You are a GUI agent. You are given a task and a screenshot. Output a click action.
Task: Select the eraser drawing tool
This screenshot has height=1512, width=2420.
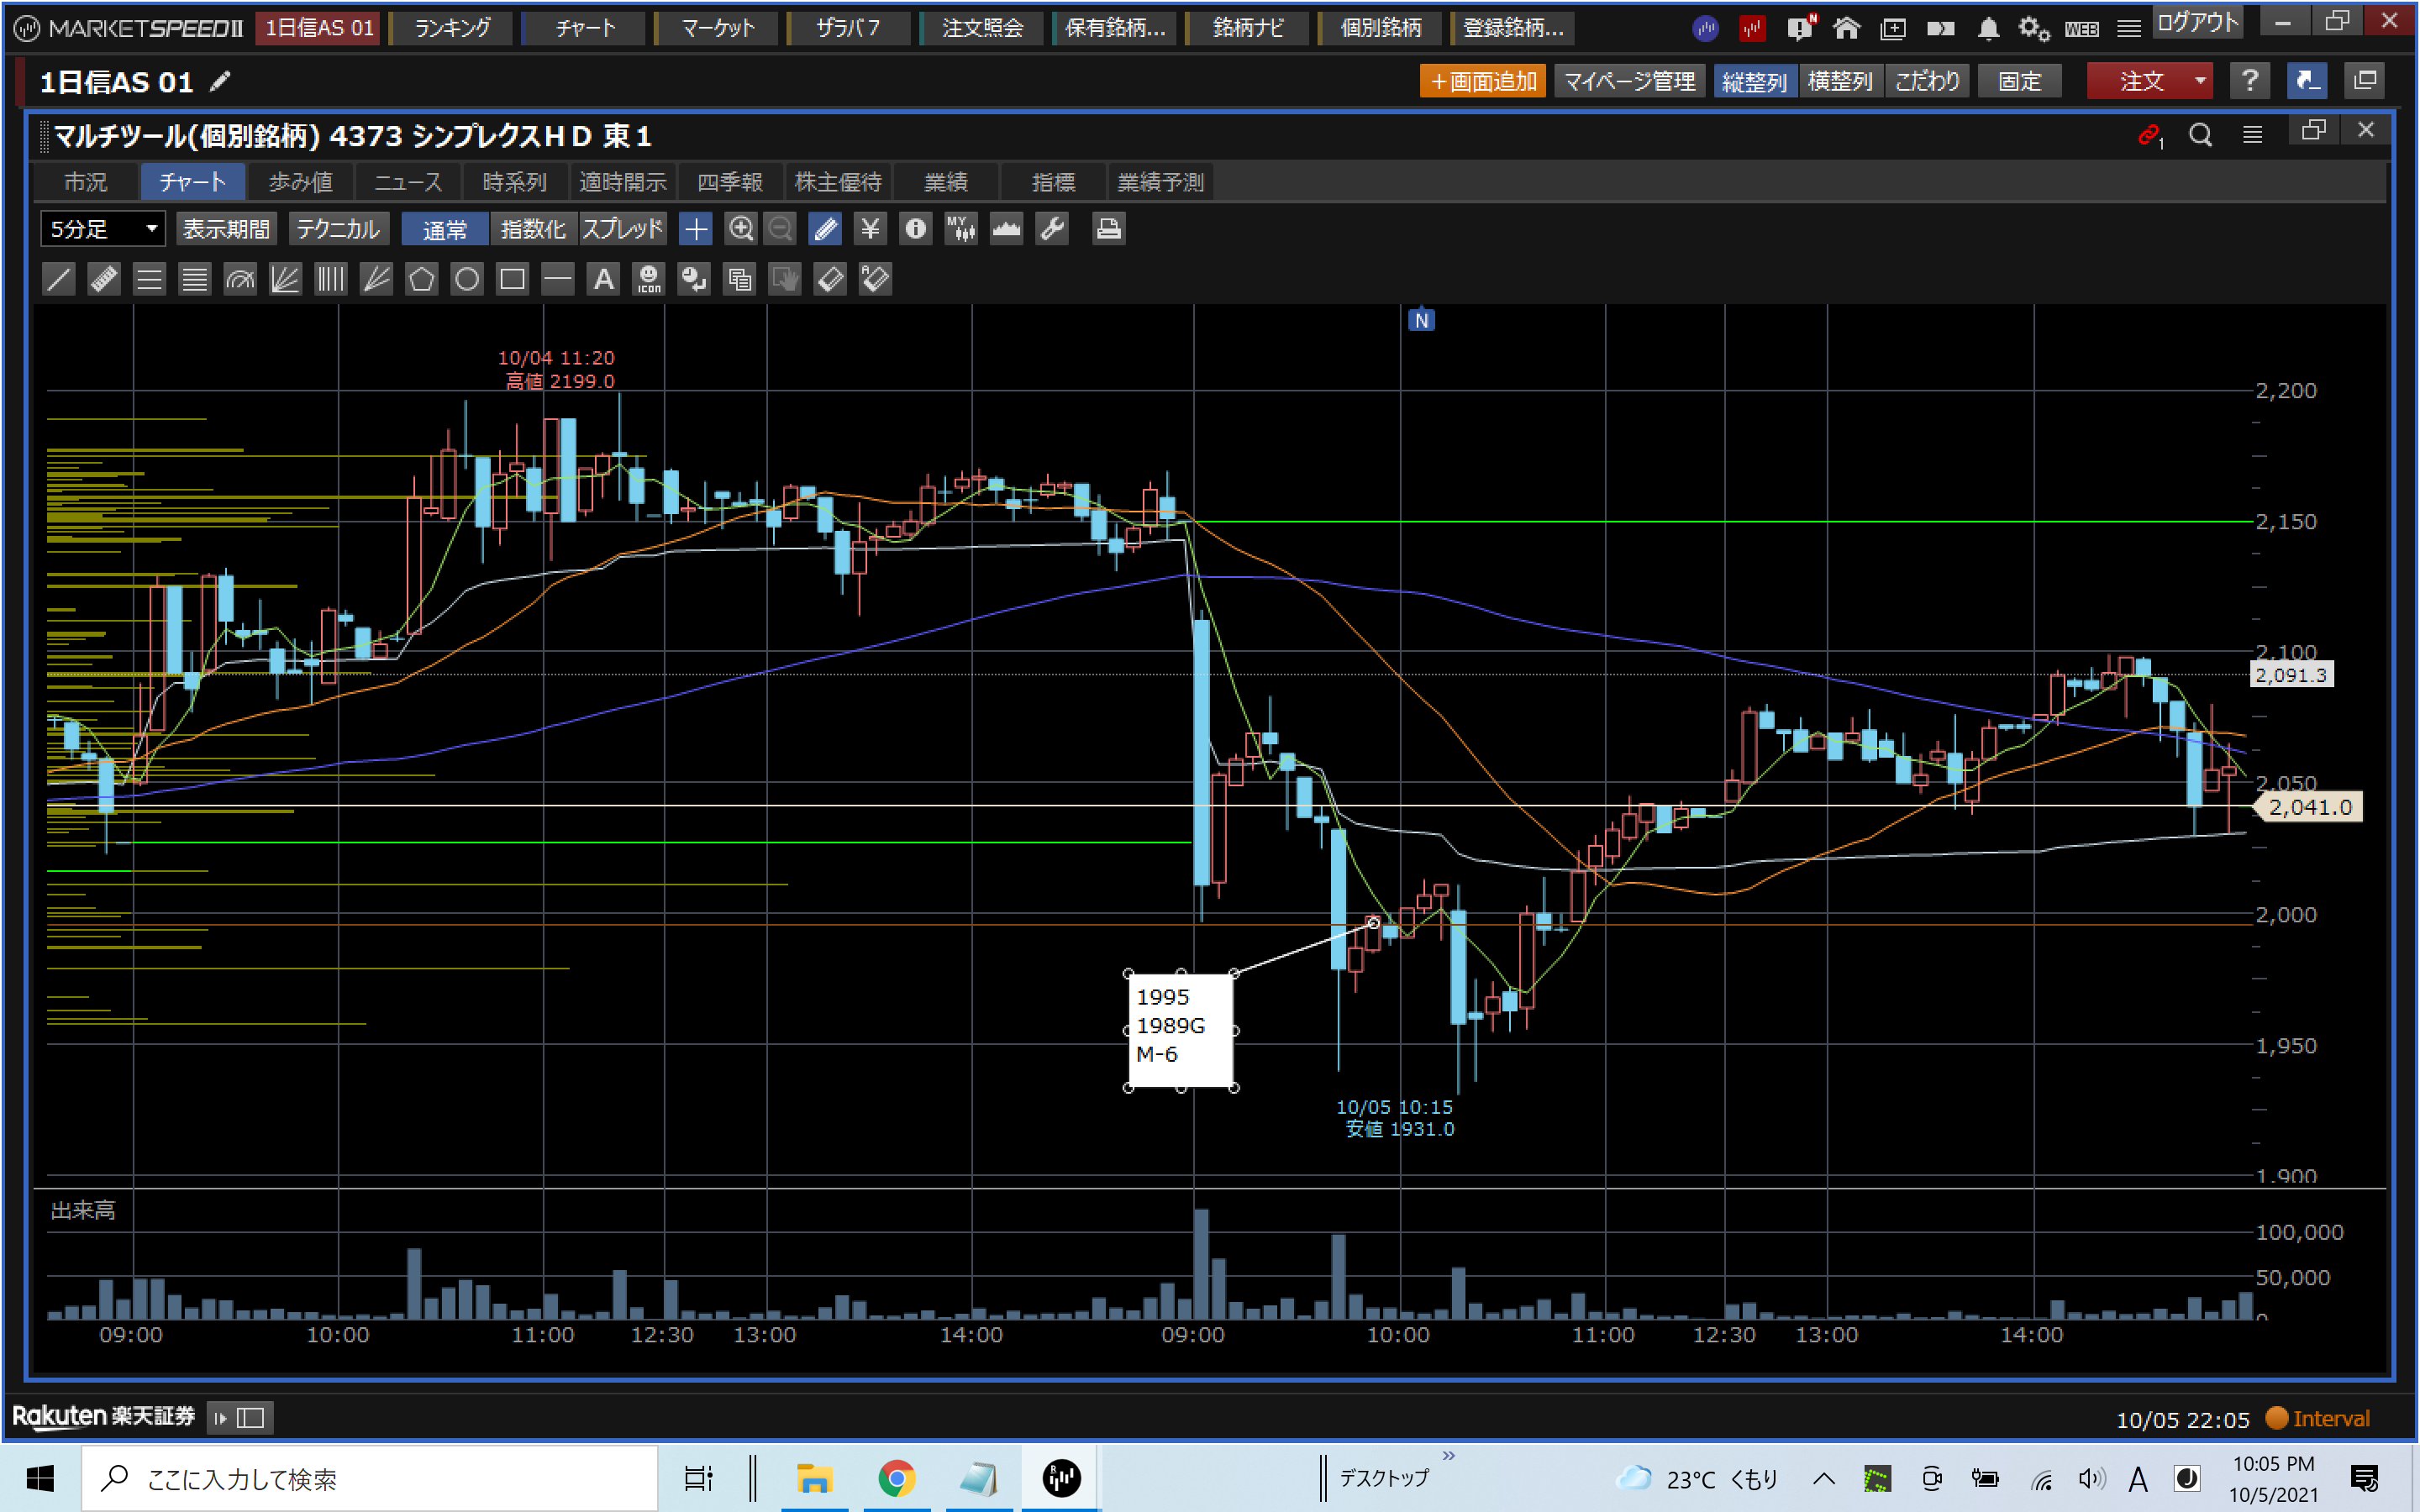pyautogui.click(x=830, y=279)
